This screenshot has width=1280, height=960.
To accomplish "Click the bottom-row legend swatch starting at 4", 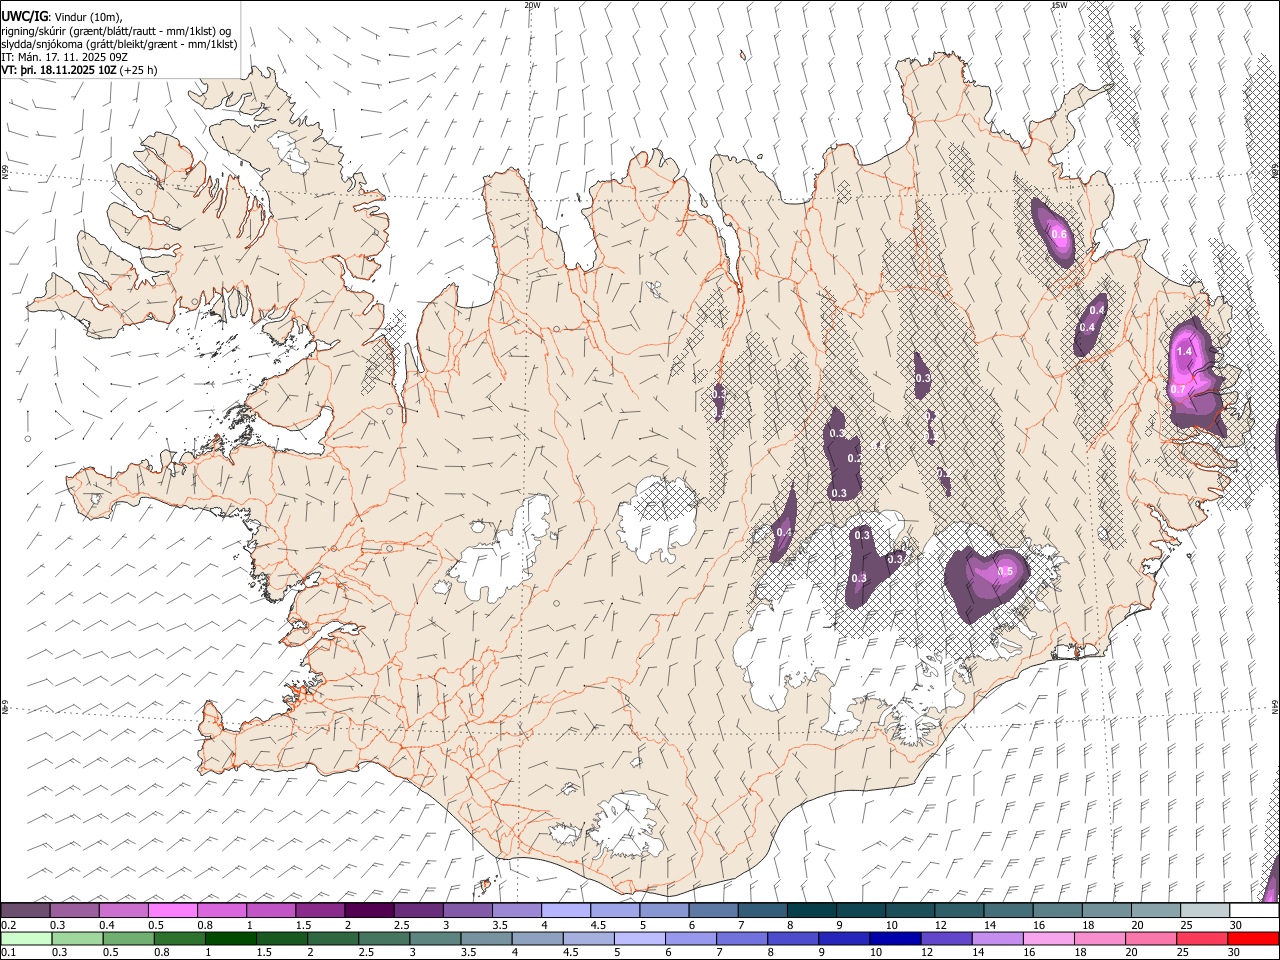I will click(536, 938).
